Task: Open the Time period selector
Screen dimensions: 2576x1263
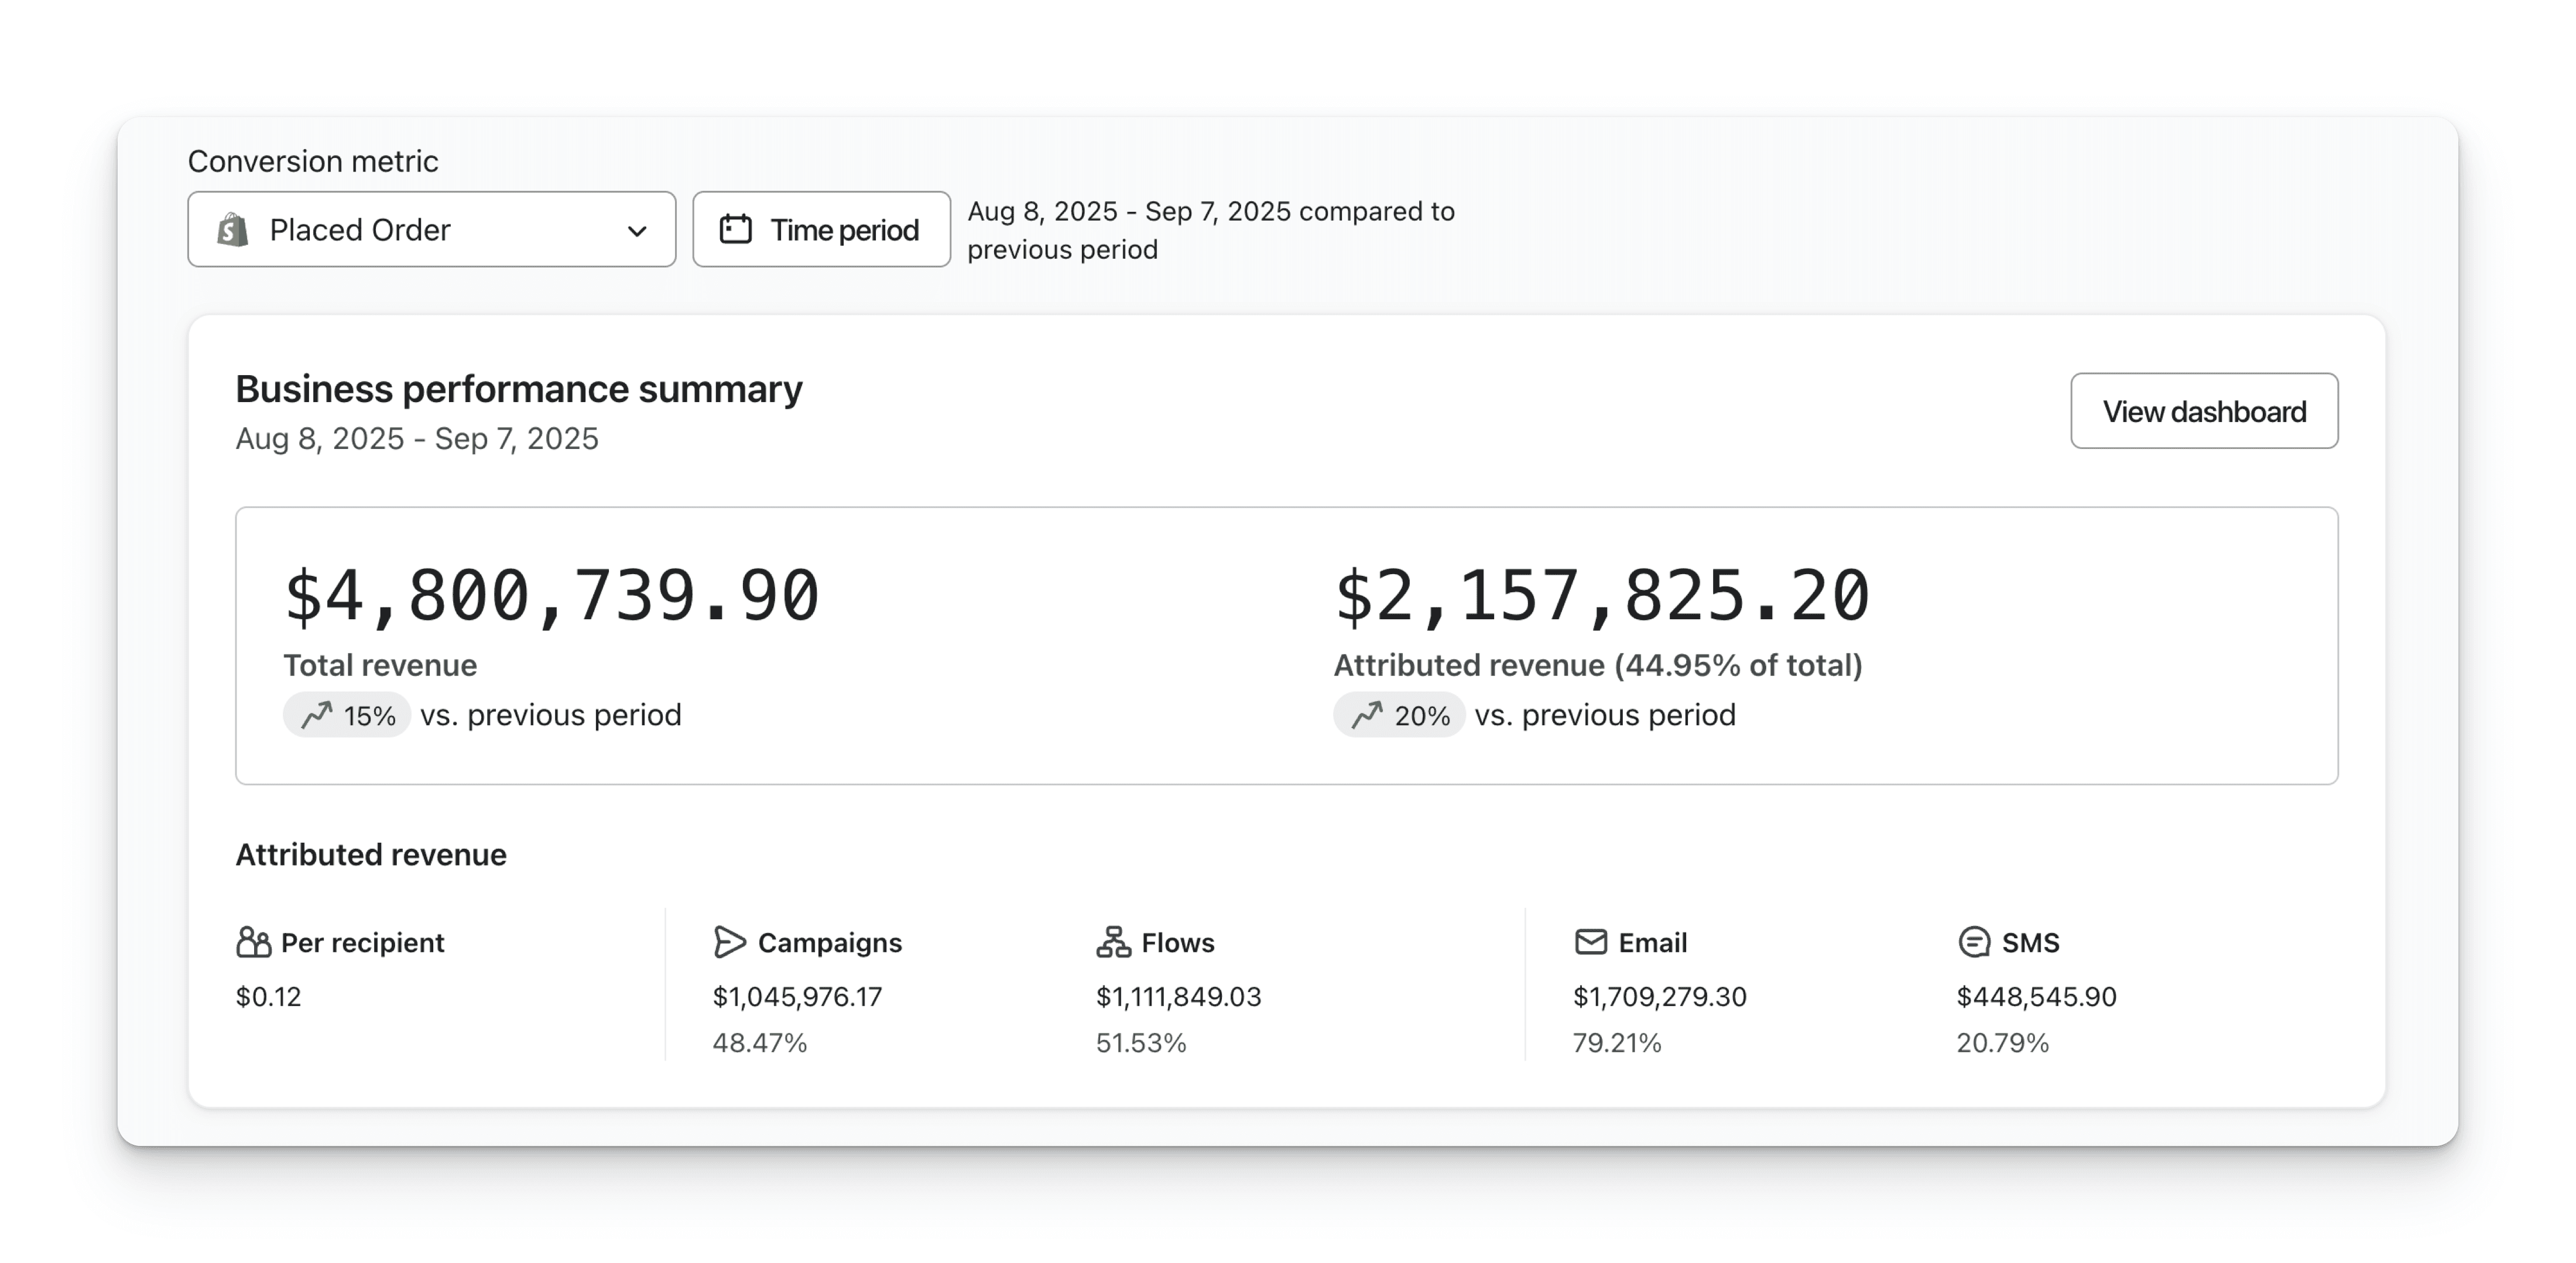Action: click(821, 230)
